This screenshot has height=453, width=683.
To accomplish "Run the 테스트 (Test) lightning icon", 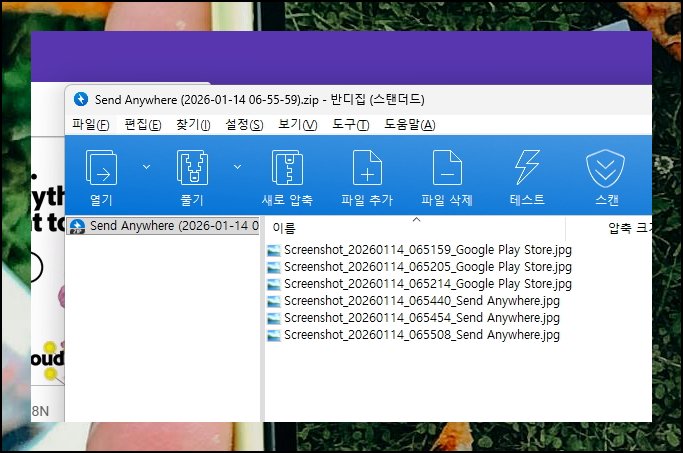I will (527, 168).
